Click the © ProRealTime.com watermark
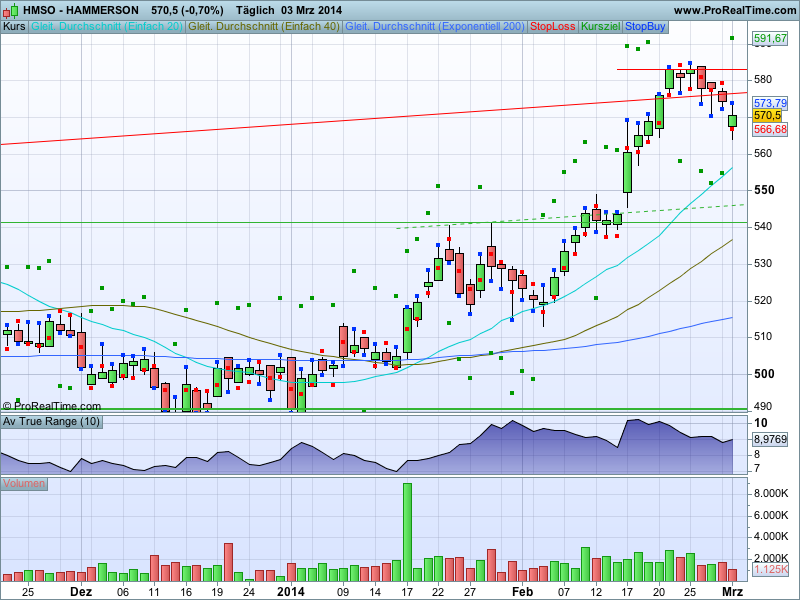The height and width of the screenshot is (600, 800). pos(52,406)
